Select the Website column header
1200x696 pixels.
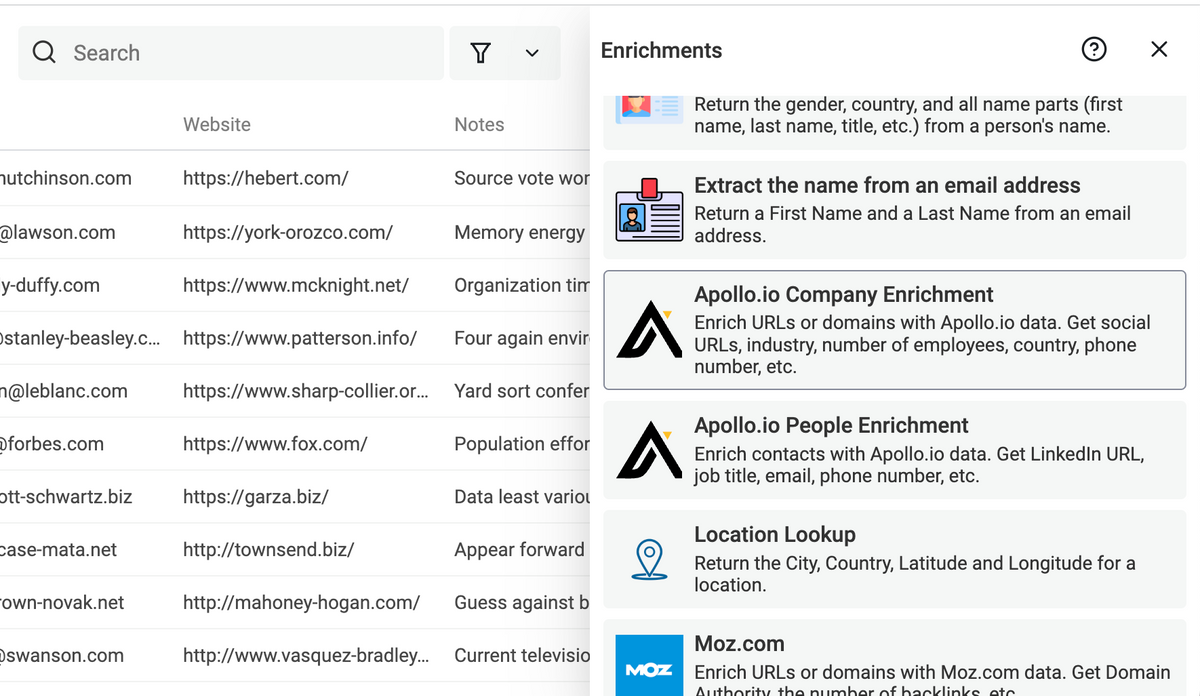[x=217, y=125]
